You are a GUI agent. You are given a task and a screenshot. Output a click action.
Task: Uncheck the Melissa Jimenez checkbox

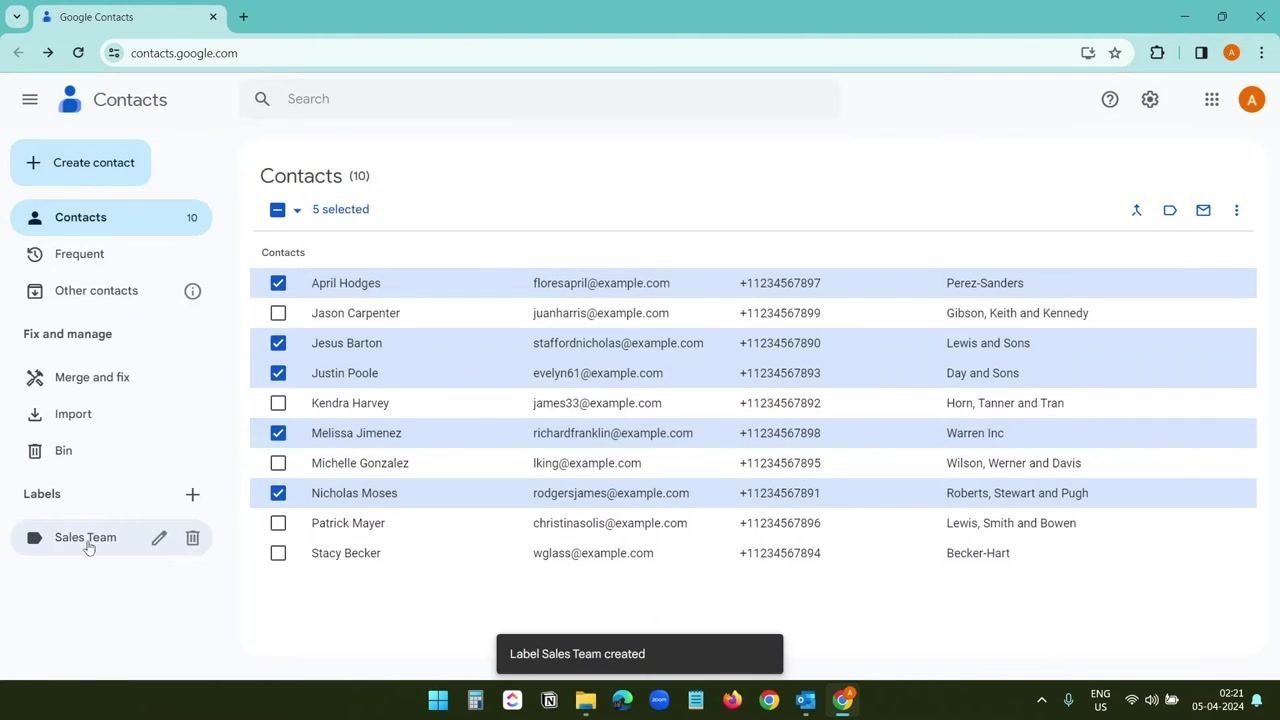tap(278, 433)
